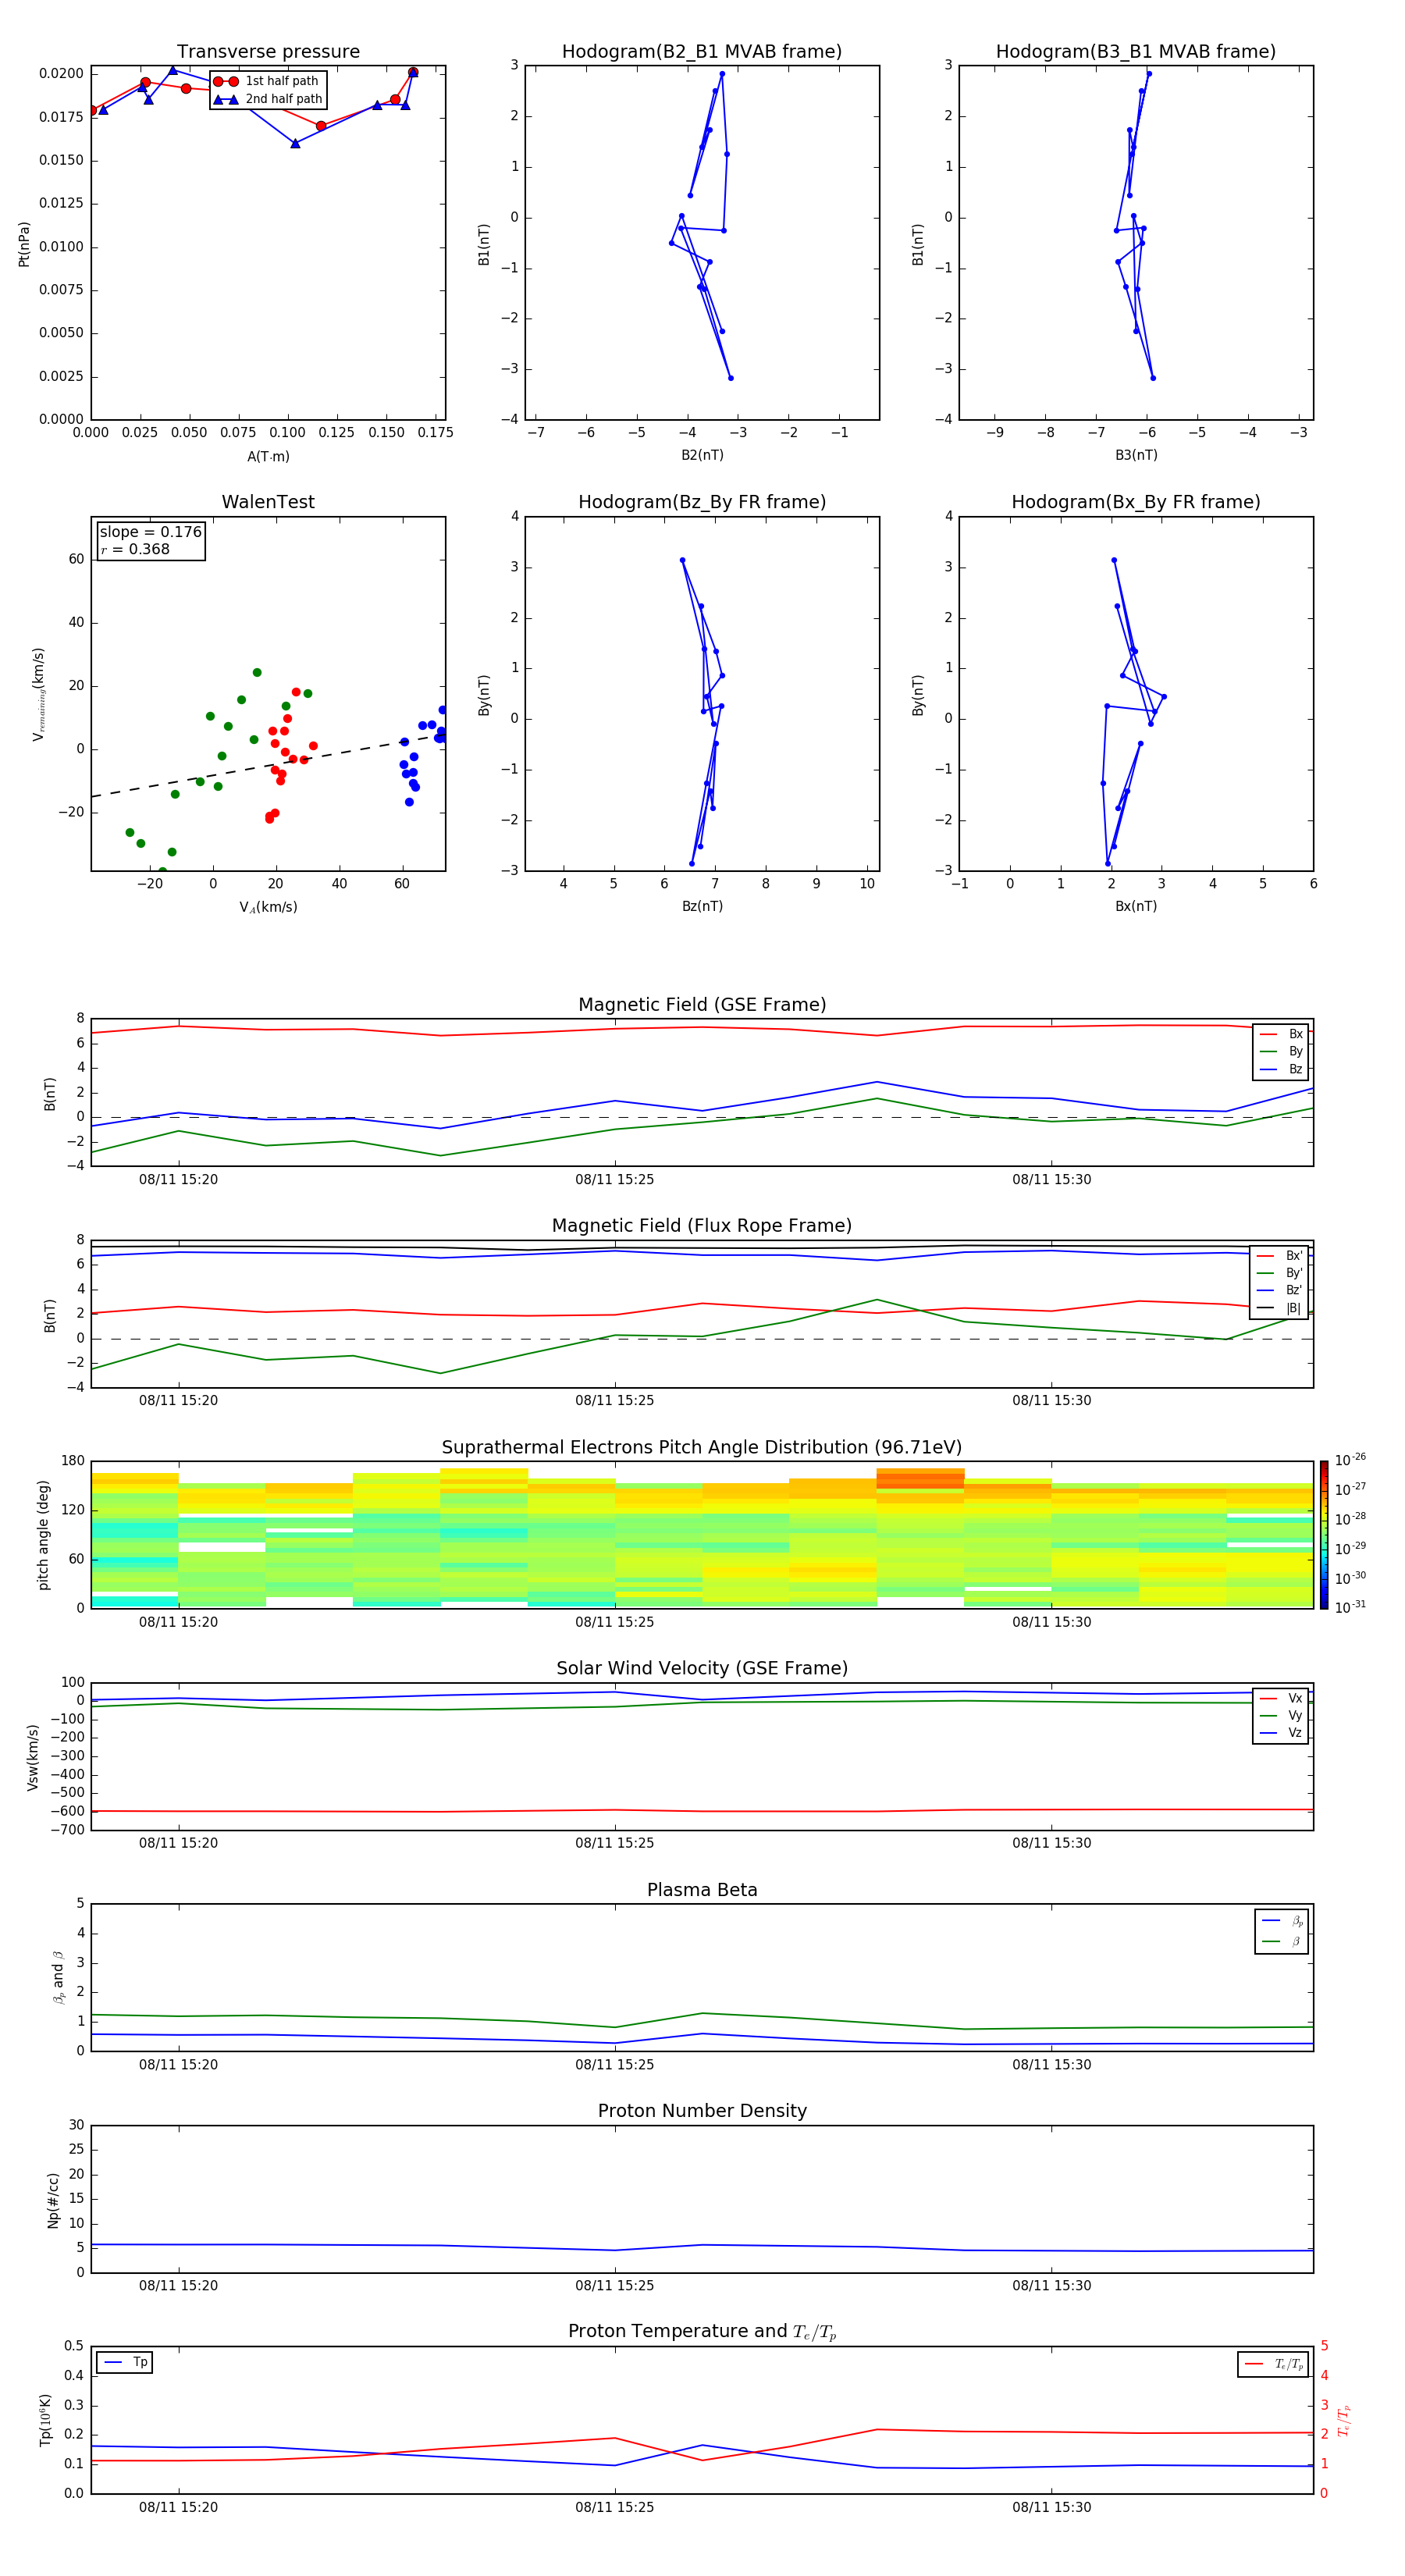The height and width of the screenshot is (2576, 1405).
Task: Click the Suprathermal Electrons Pitch Angle title
Action: click(x=702, y=1448)
